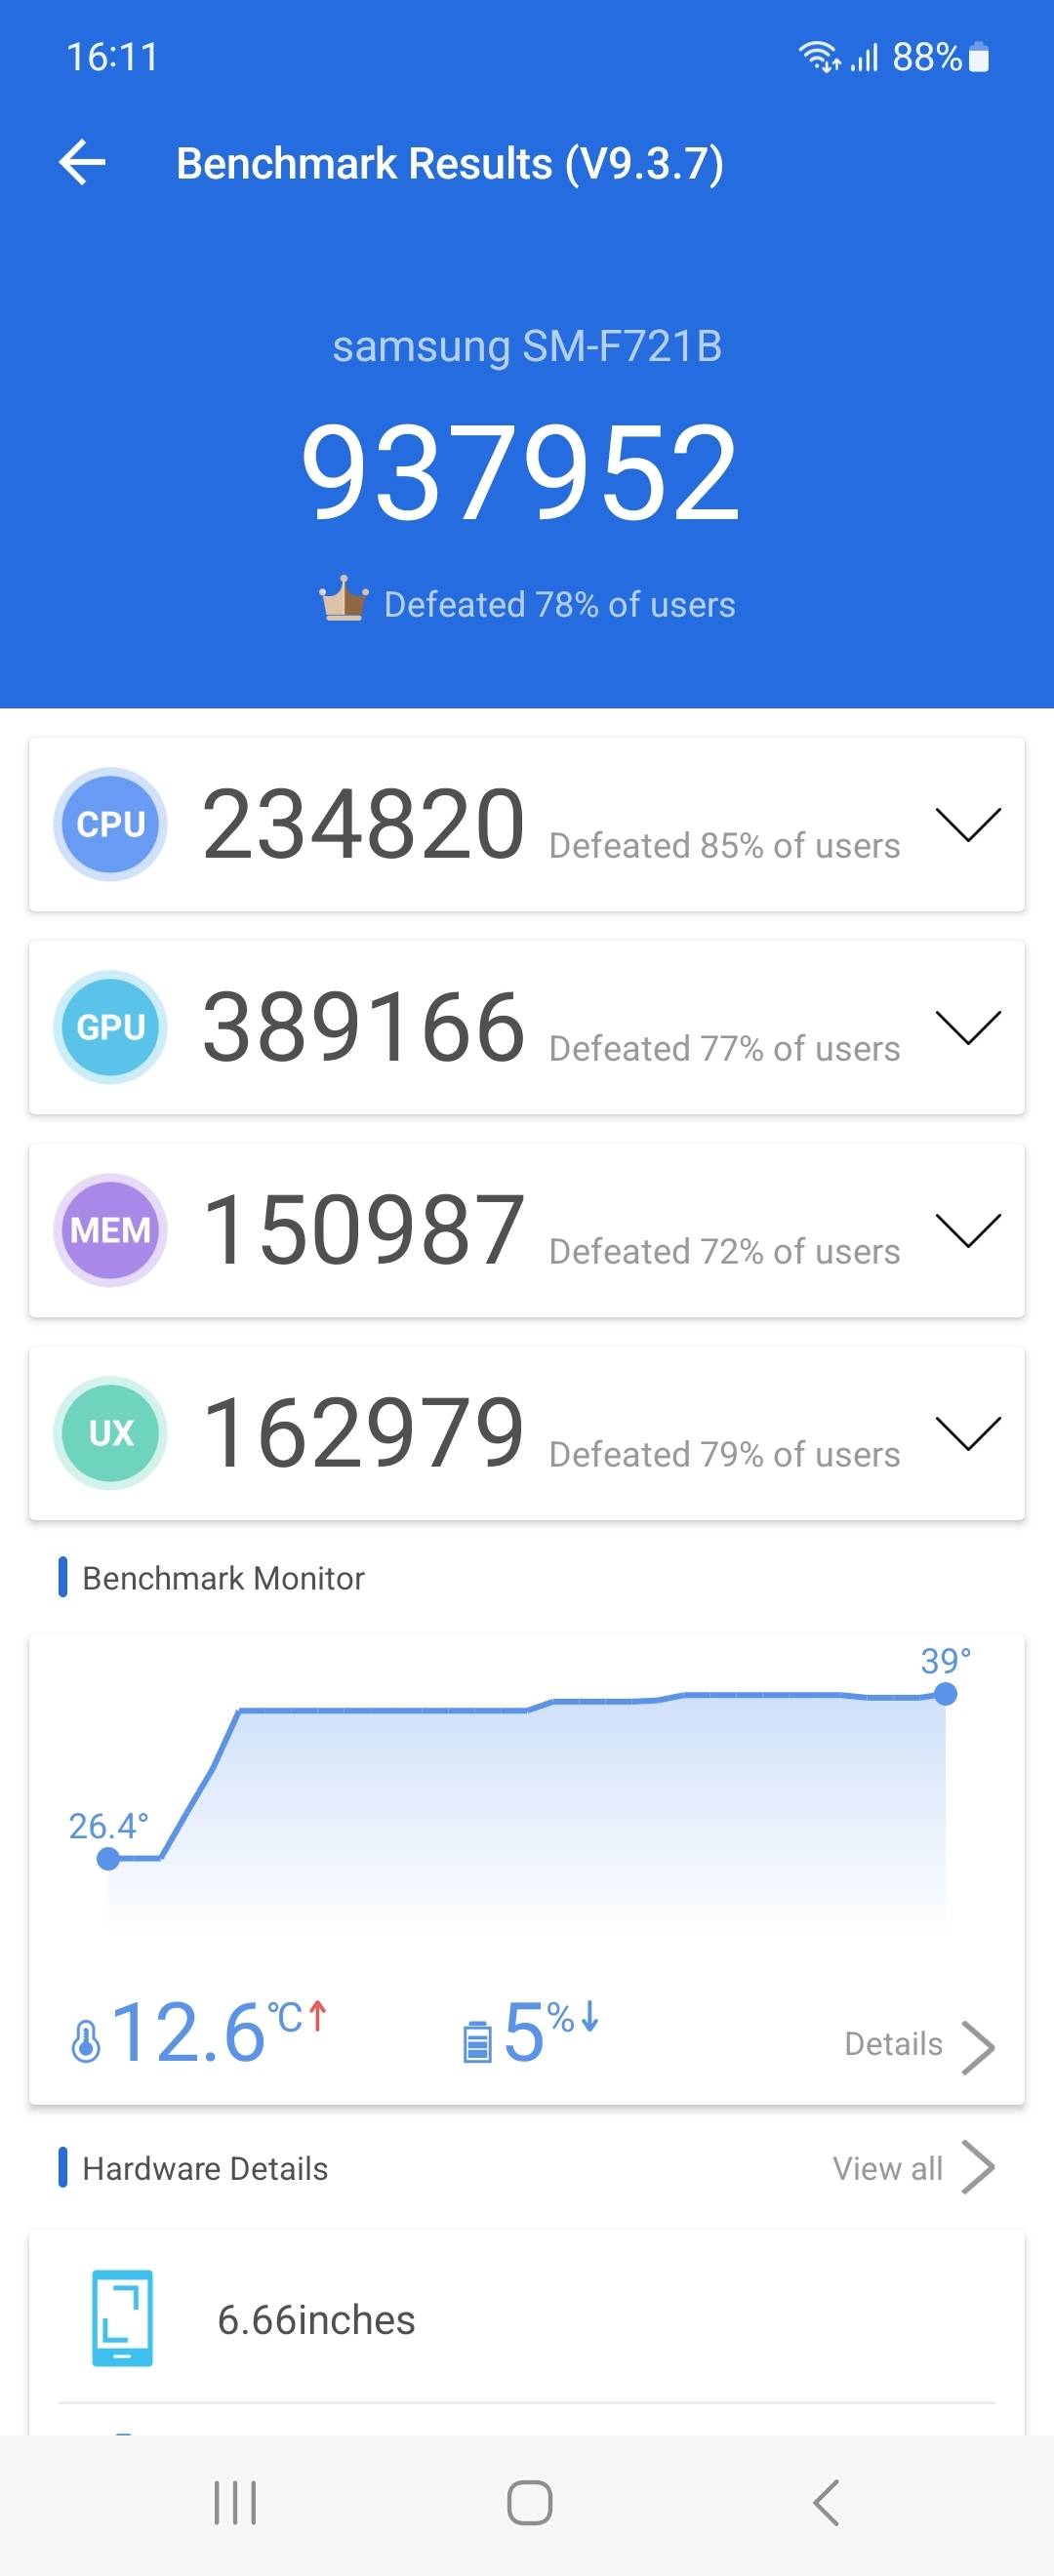This screenshot has height=2576, width=1054.
Task: Tap the status bar battery icon
Action: (980, 57)
